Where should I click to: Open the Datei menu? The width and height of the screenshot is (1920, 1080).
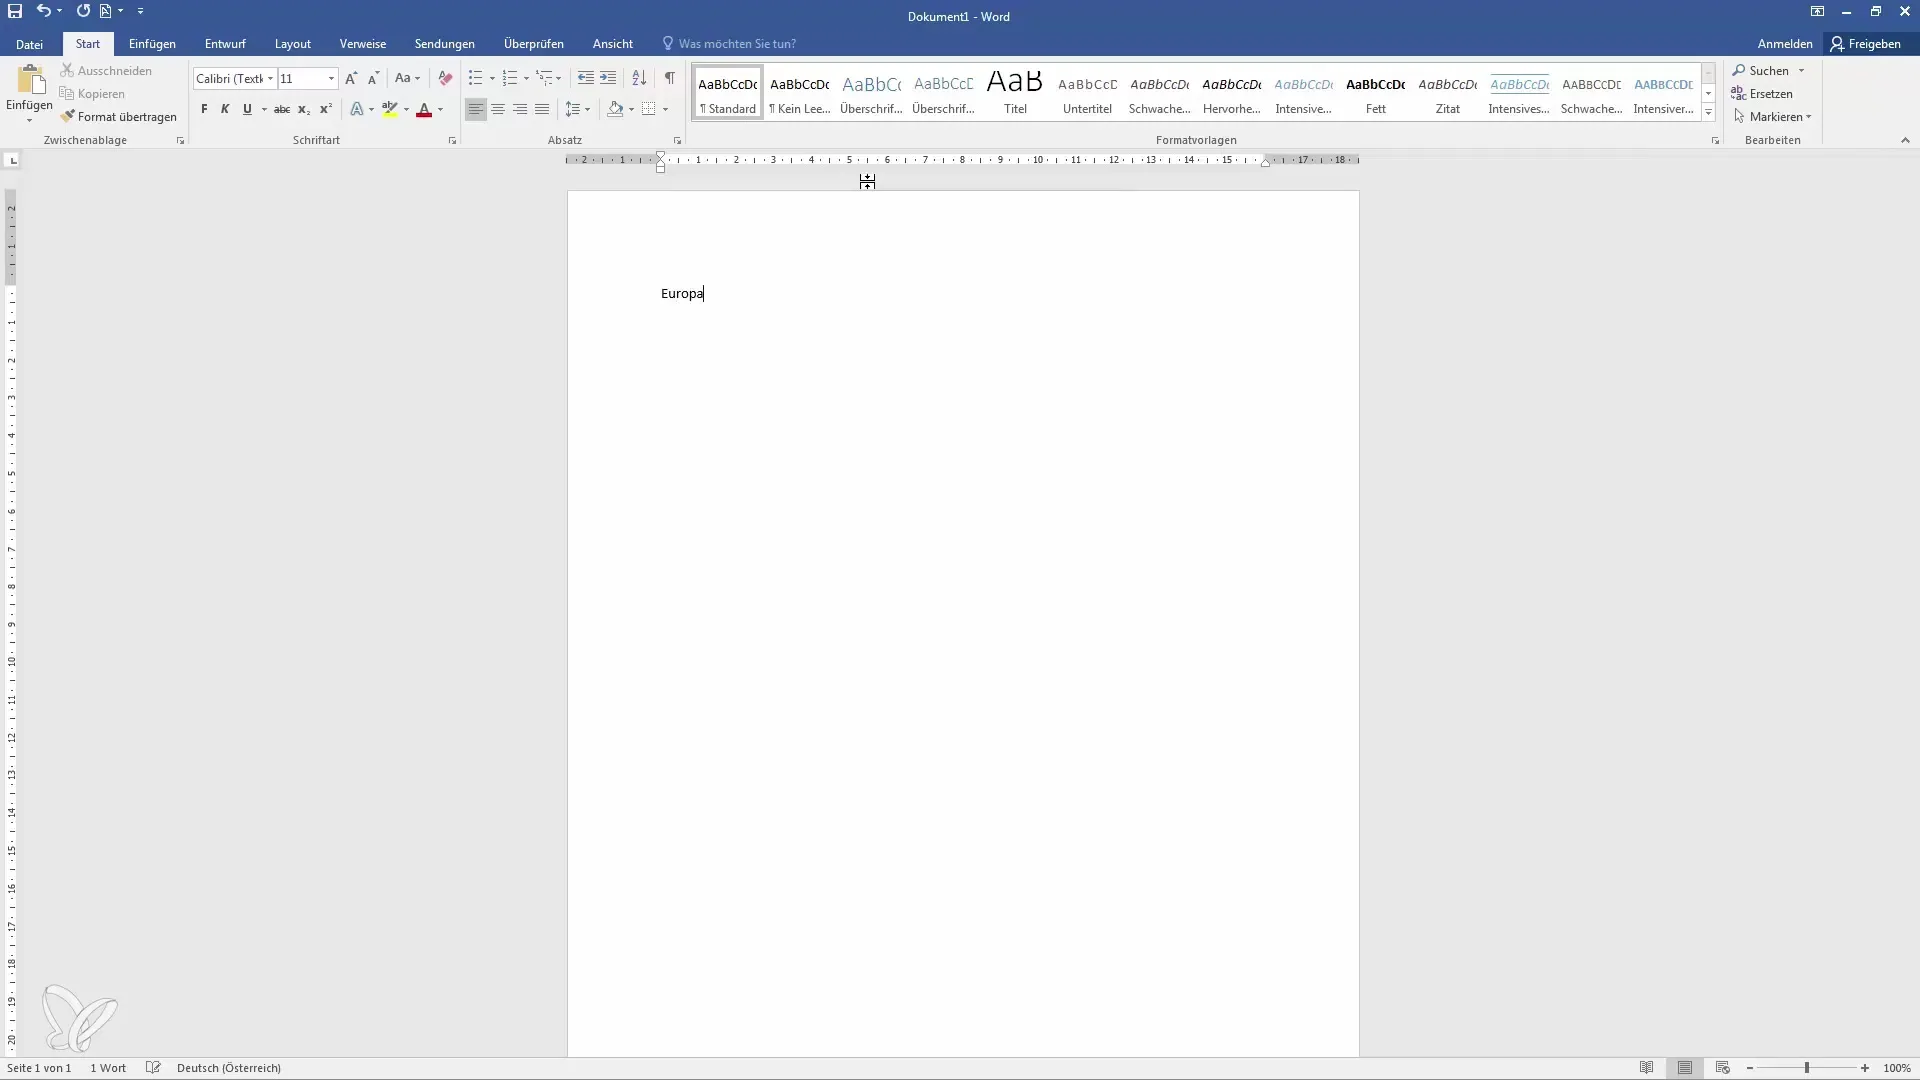28,44
